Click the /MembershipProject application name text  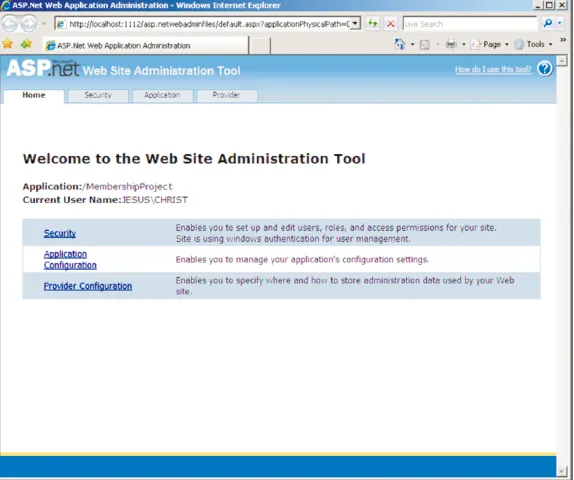click(127, 186)
